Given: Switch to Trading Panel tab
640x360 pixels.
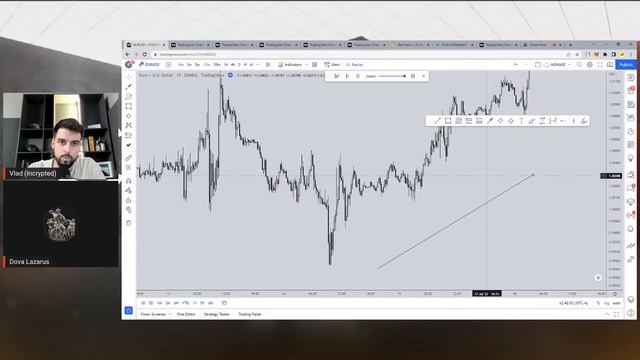Looking at the screenshot, I should point(249,314).
